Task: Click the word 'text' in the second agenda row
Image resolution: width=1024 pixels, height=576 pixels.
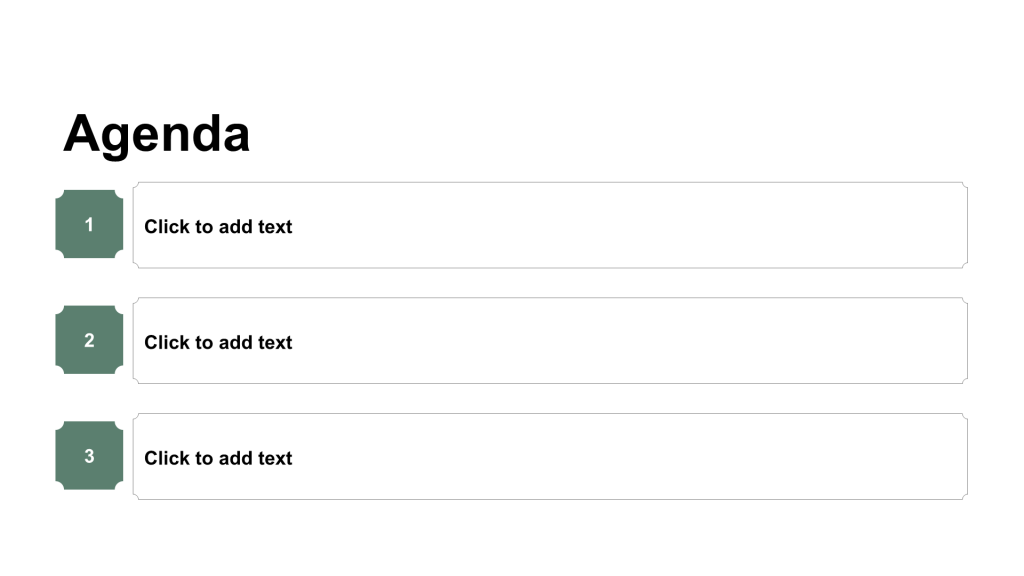Action: [275, 343]
